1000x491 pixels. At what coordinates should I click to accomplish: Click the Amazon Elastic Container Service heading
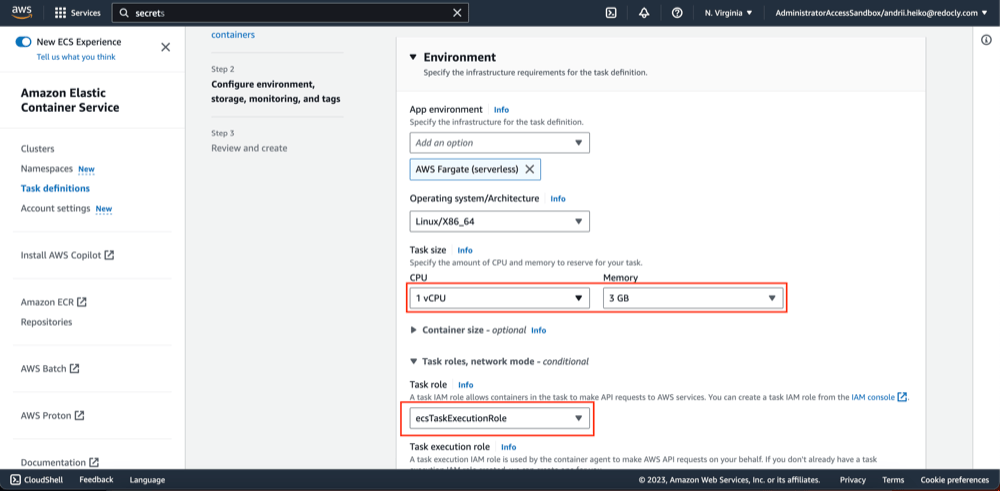coord(70,100)
